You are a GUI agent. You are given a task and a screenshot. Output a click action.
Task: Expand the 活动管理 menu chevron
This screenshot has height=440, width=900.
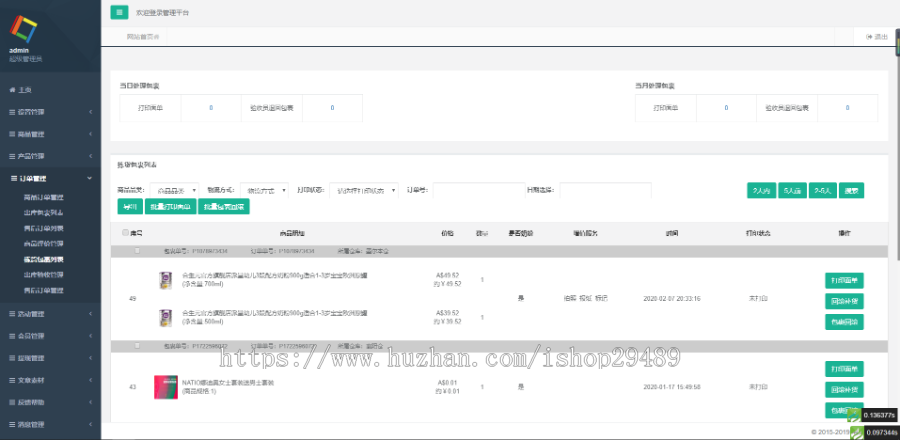tap(90, 314)
